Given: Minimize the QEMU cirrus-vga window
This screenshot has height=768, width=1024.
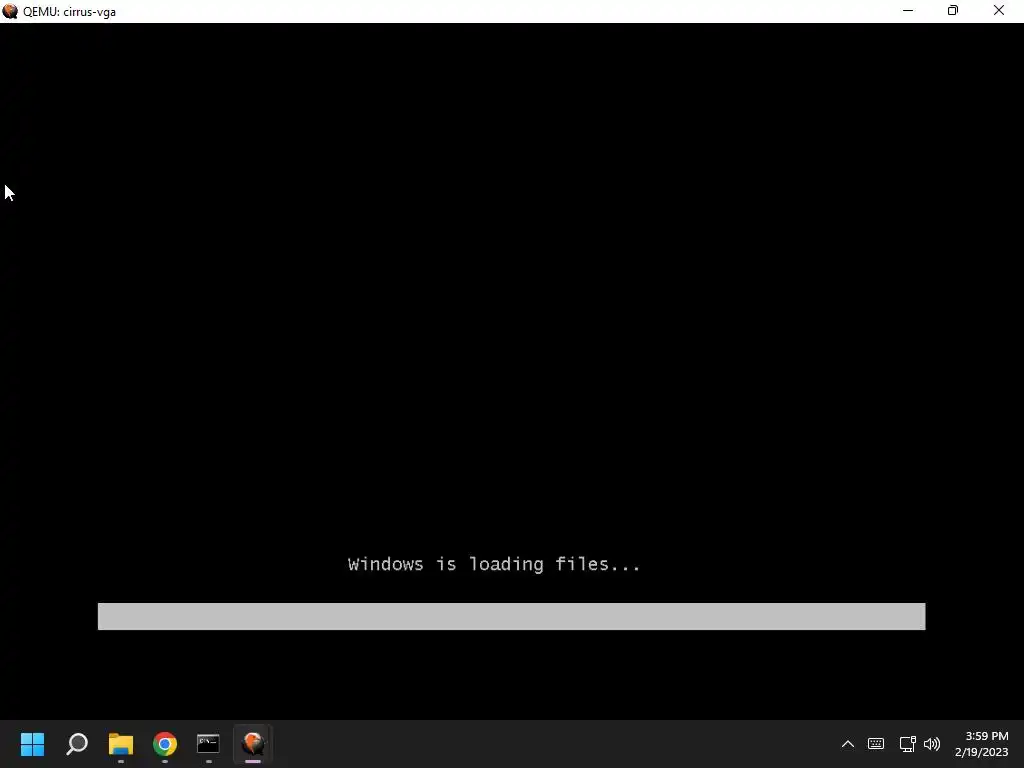Looking at the screenshot, I should [x=908, y=10].
